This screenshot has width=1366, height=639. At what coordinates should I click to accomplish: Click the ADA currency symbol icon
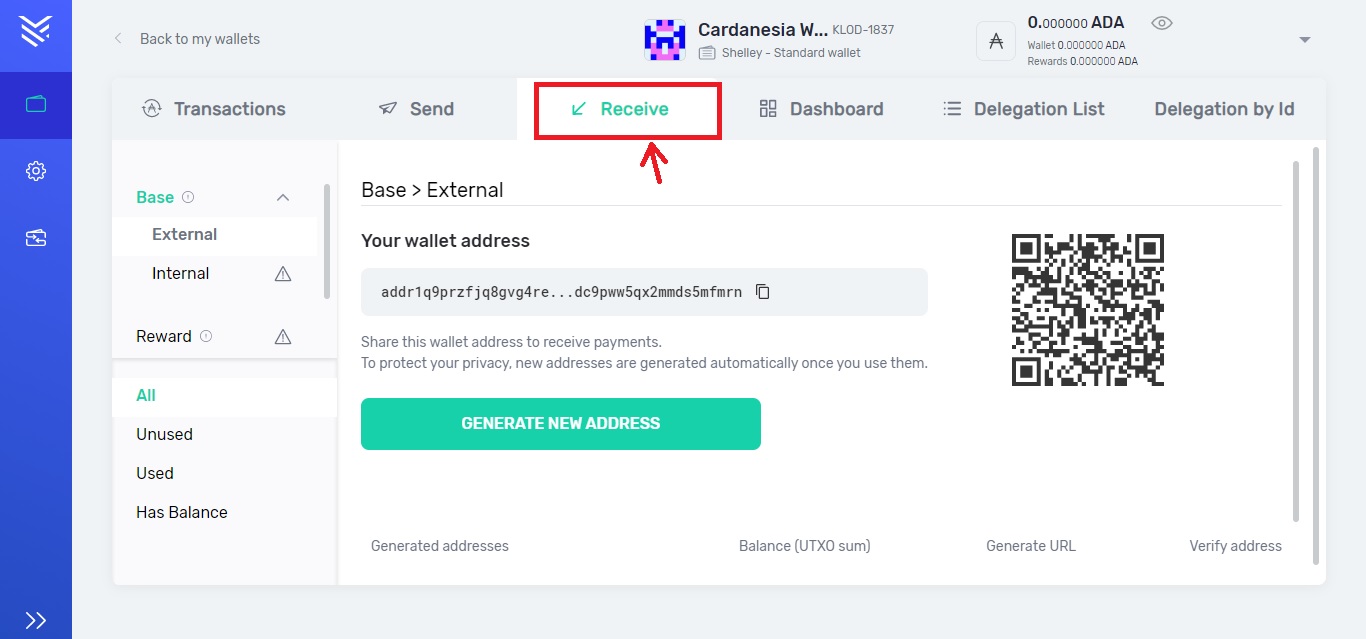pos(996,41)
